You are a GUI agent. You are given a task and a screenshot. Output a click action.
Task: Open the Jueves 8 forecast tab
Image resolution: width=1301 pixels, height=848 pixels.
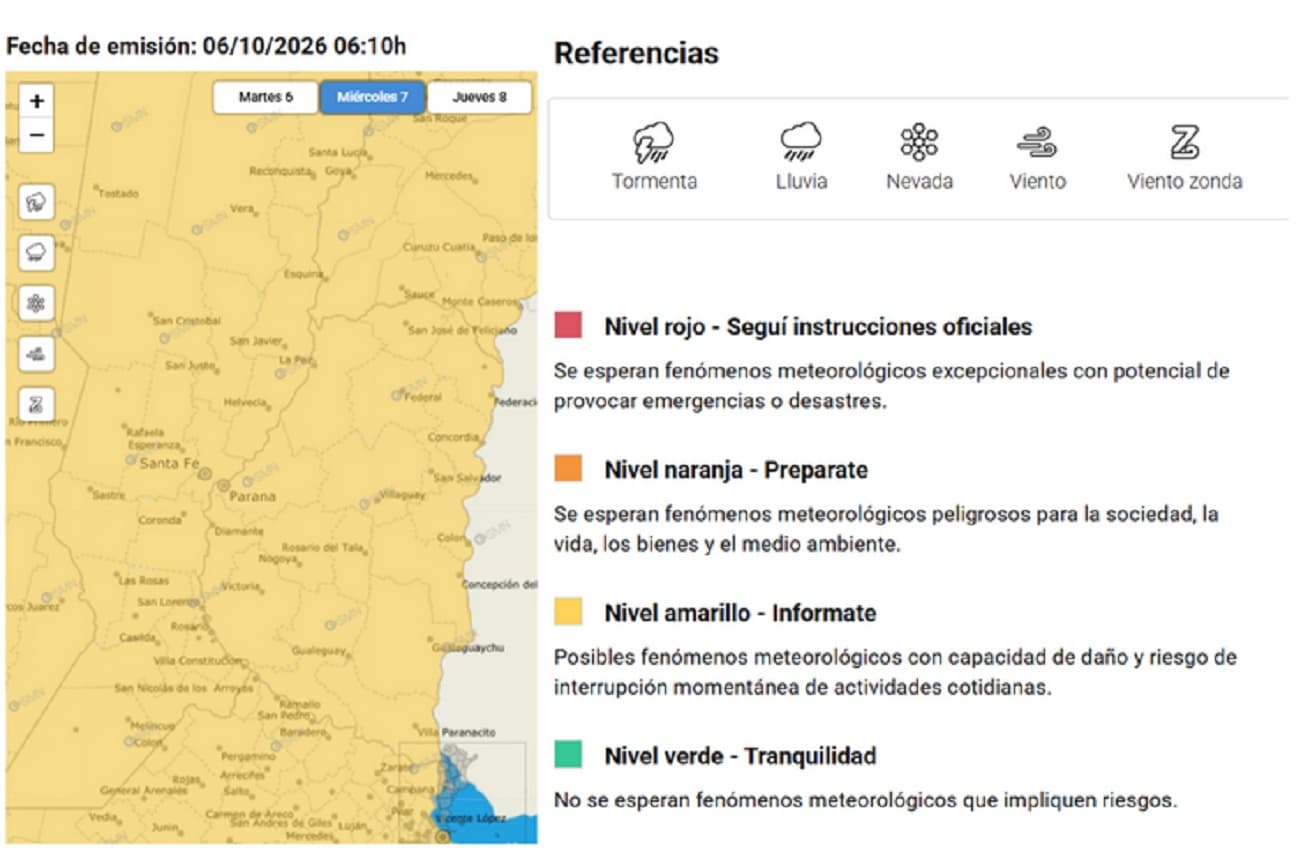[479, 98]
